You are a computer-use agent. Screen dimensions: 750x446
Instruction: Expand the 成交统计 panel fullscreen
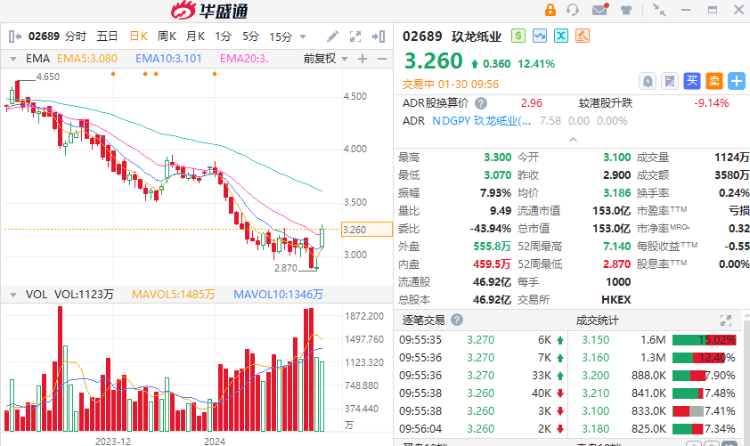[726, 320]
